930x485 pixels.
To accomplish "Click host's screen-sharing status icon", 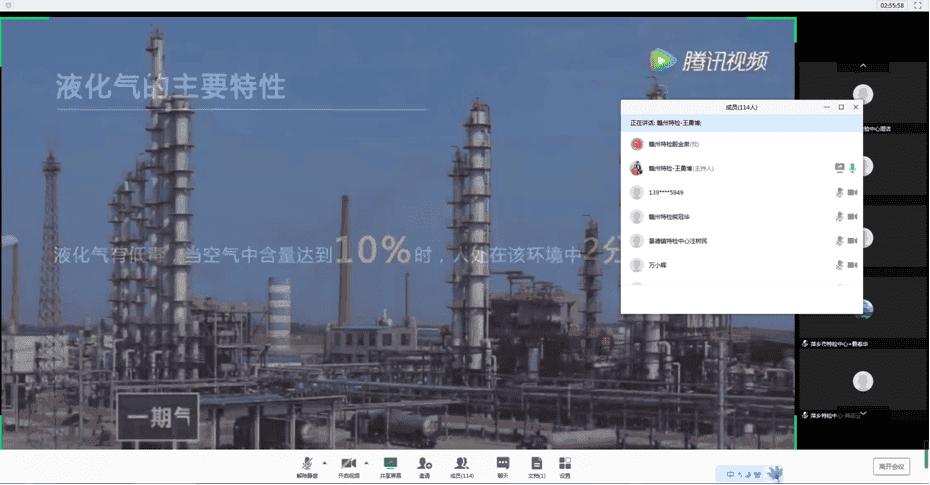I will [839, 168].
